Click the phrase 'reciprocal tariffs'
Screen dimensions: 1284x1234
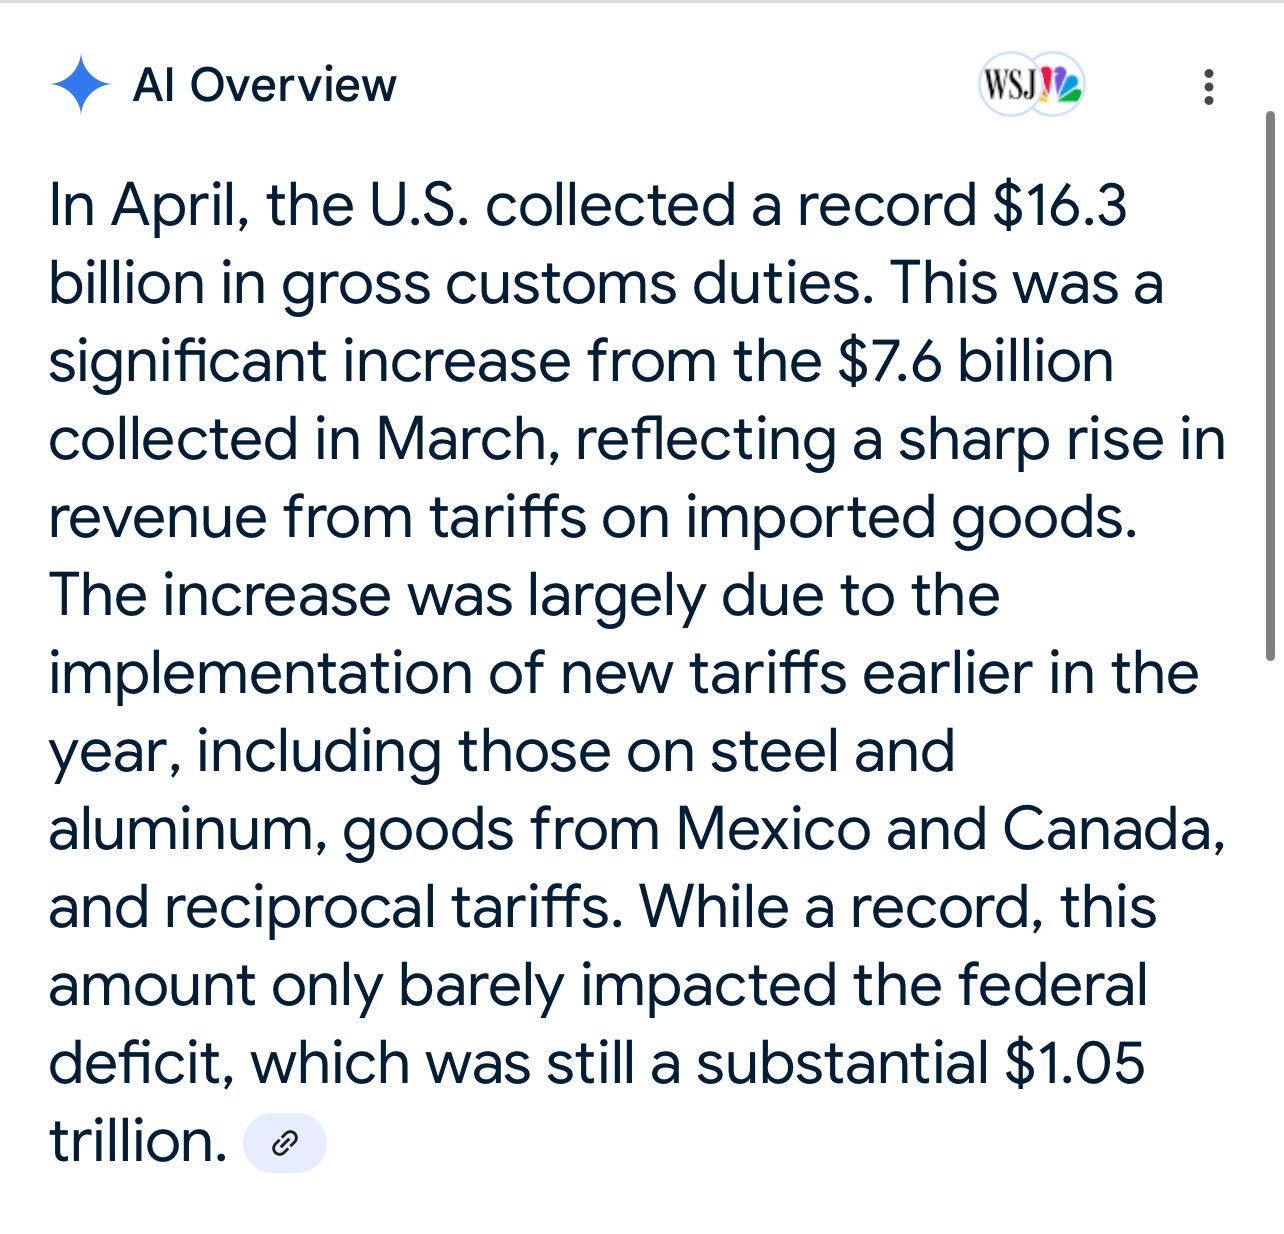click(386, 908)
